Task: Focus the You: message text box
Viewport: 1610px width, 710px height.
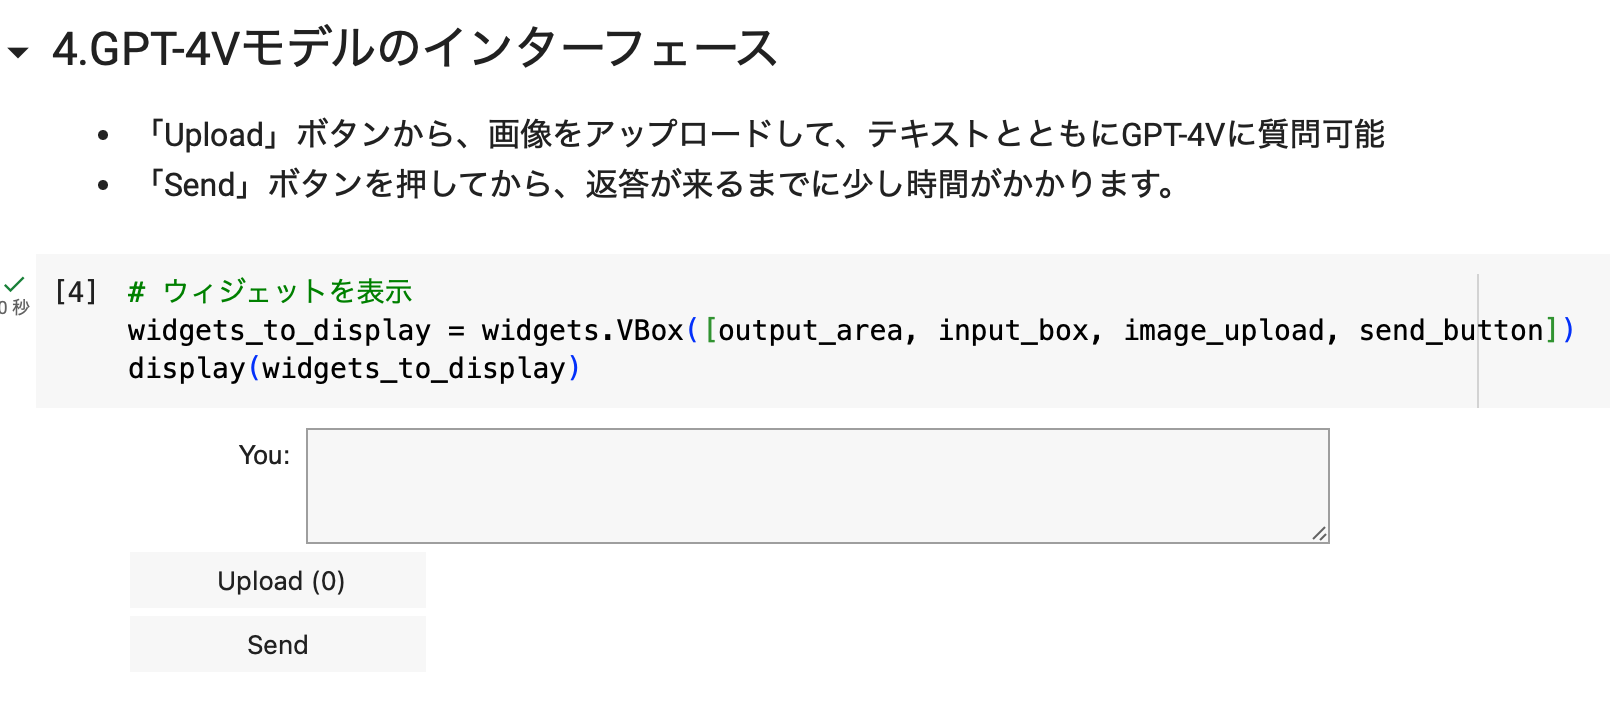Action: tap(817, 486)
